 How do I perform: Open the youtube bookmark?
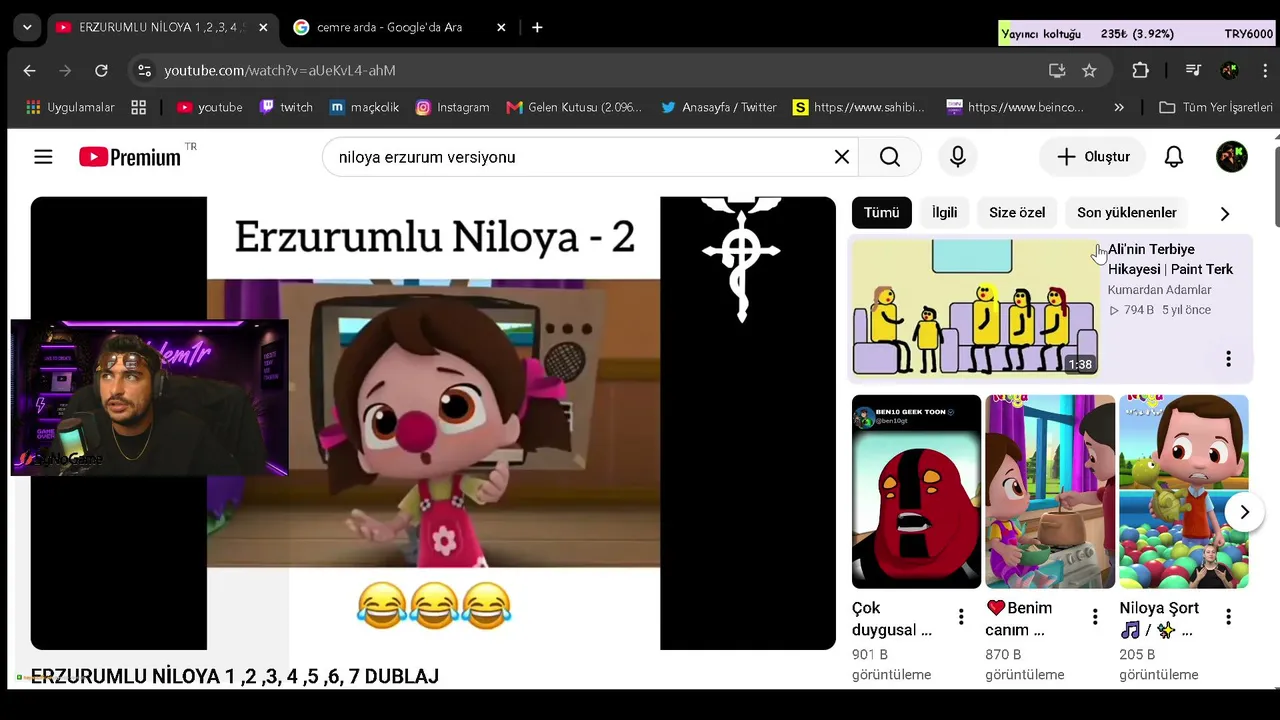tap(210, 107)
